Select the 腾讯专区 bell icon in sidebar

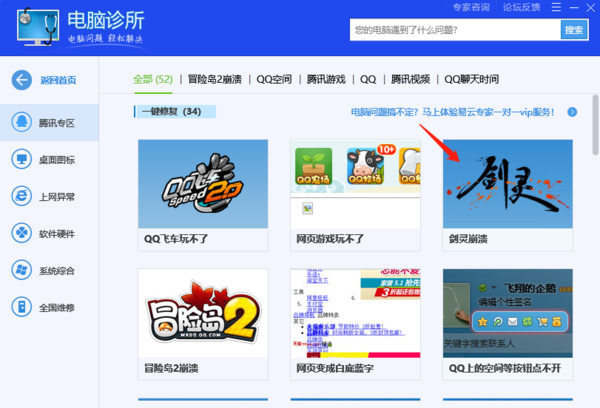click(21, 121)
